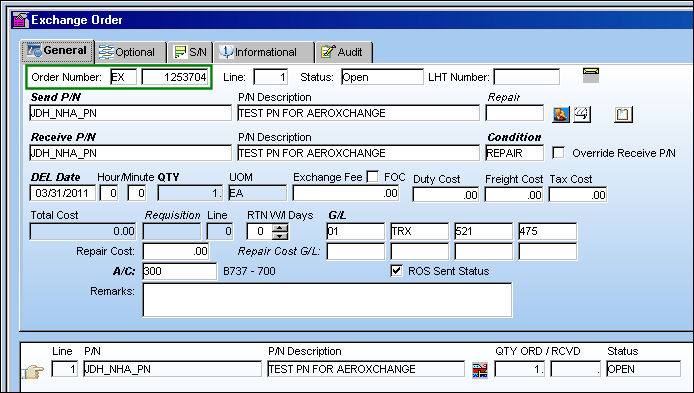Click the Receive P/N Description field
Image resolution: width=694 pixels, height=393 pixels.
click(x=359, y=153)
